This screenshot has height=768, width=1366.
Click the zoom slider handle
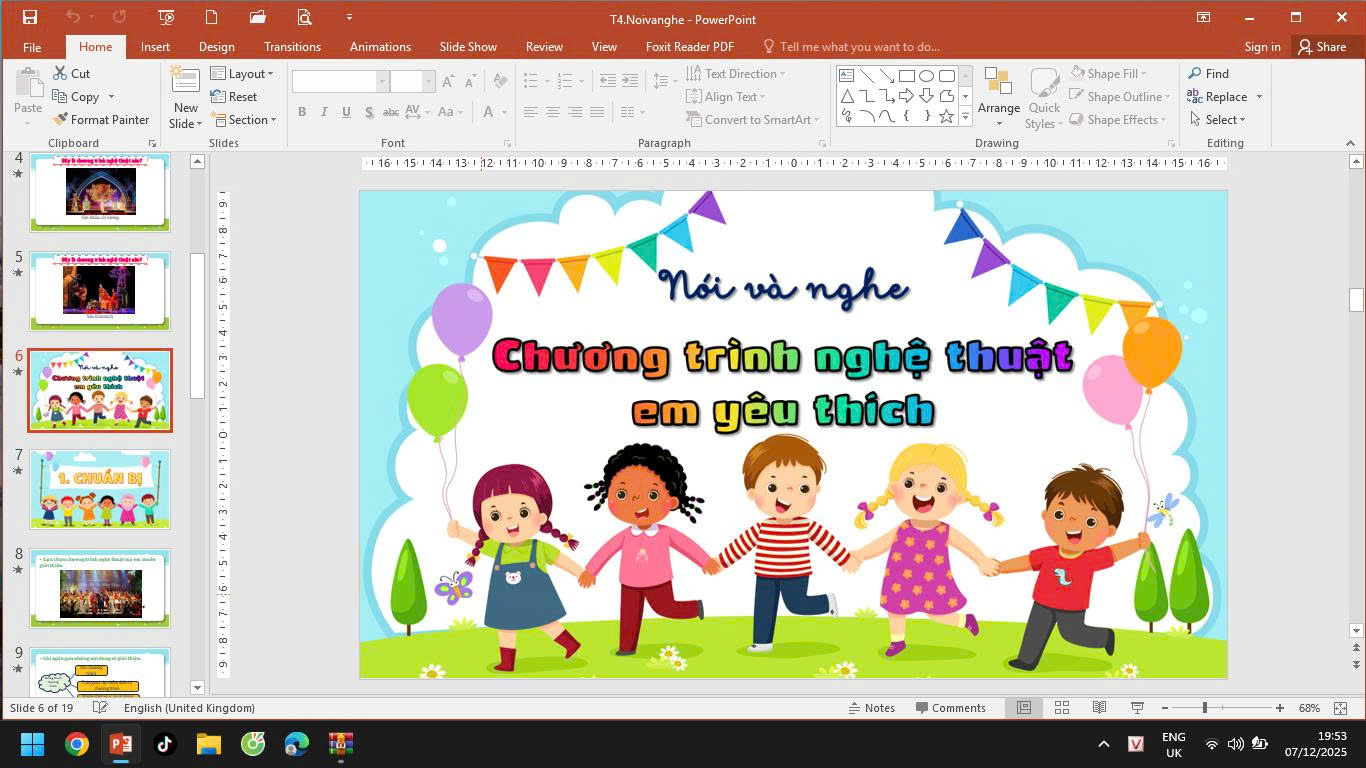tap(1205, 708)
